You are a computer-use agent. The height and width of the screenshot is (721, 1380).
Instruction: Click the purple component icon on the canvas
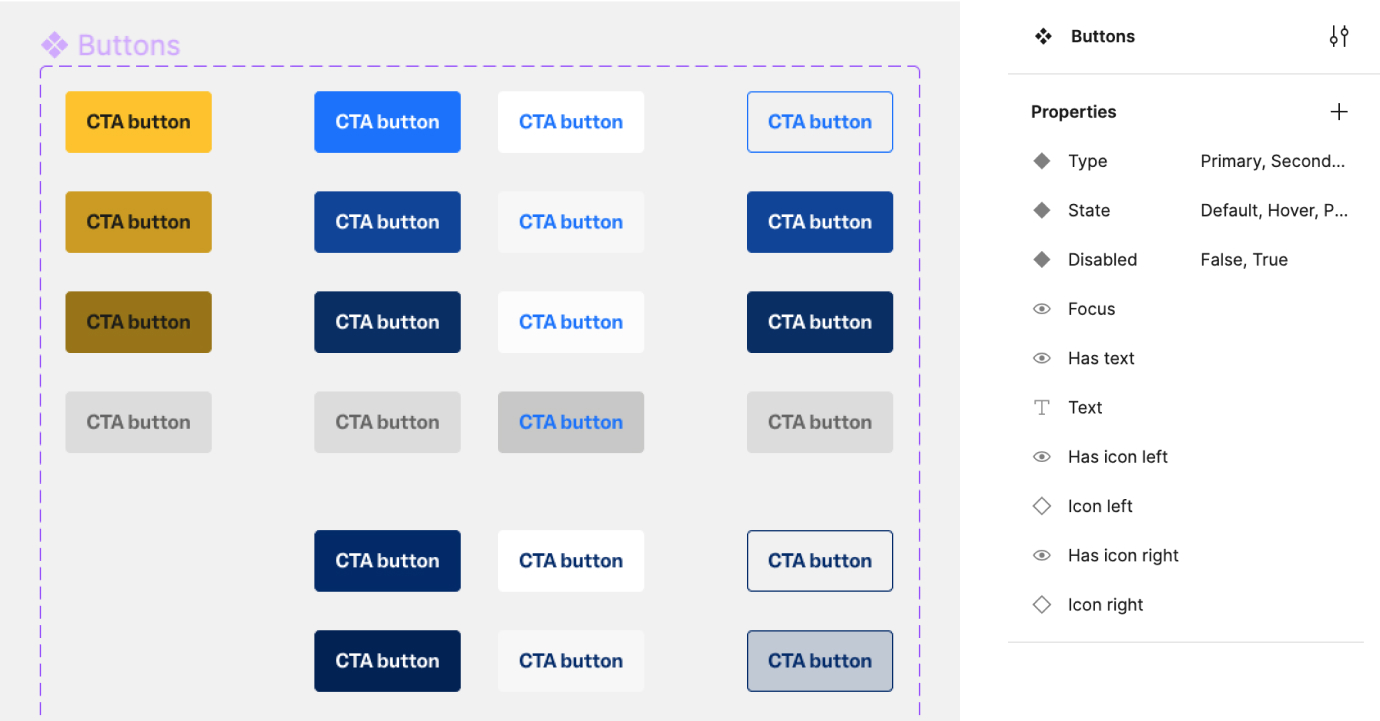coord(54,45)
